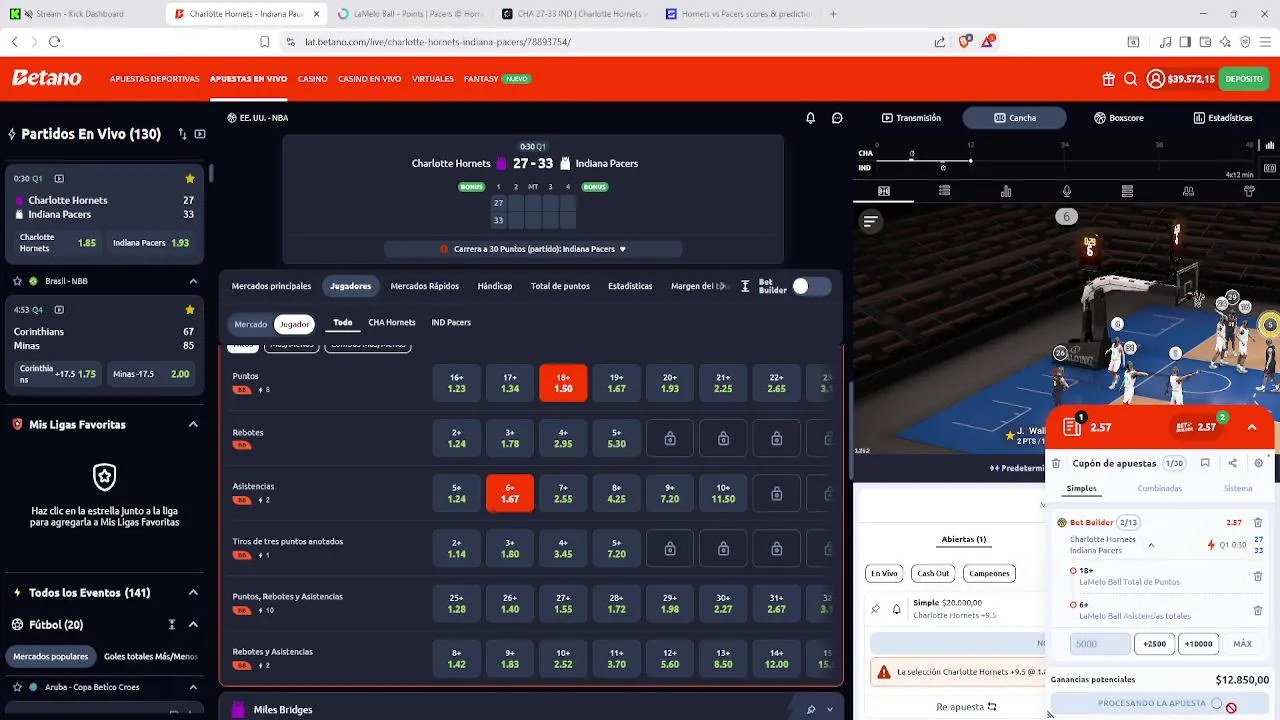The height and width of the screenshot is (720, 1280).
Task: Click the bell icon on the open Simple bet
Action: tap(896, 609)
